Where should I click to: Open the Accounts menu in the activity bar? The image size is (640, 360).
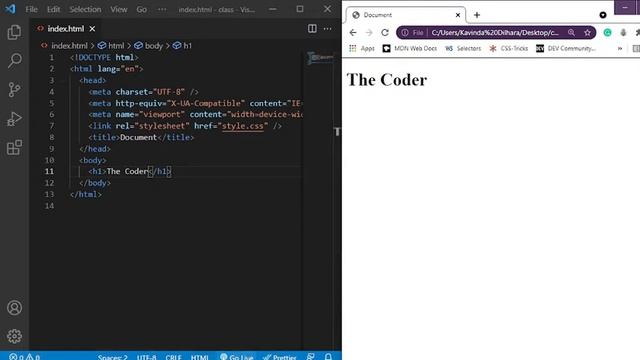(x=14, y=307)
